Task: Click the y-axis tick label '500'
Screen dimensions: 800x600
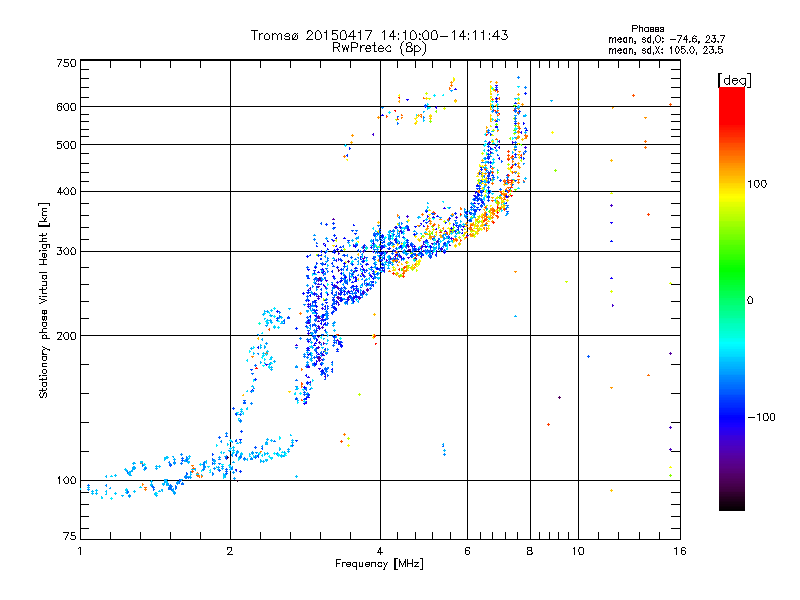Action: (x=66, y=145)
